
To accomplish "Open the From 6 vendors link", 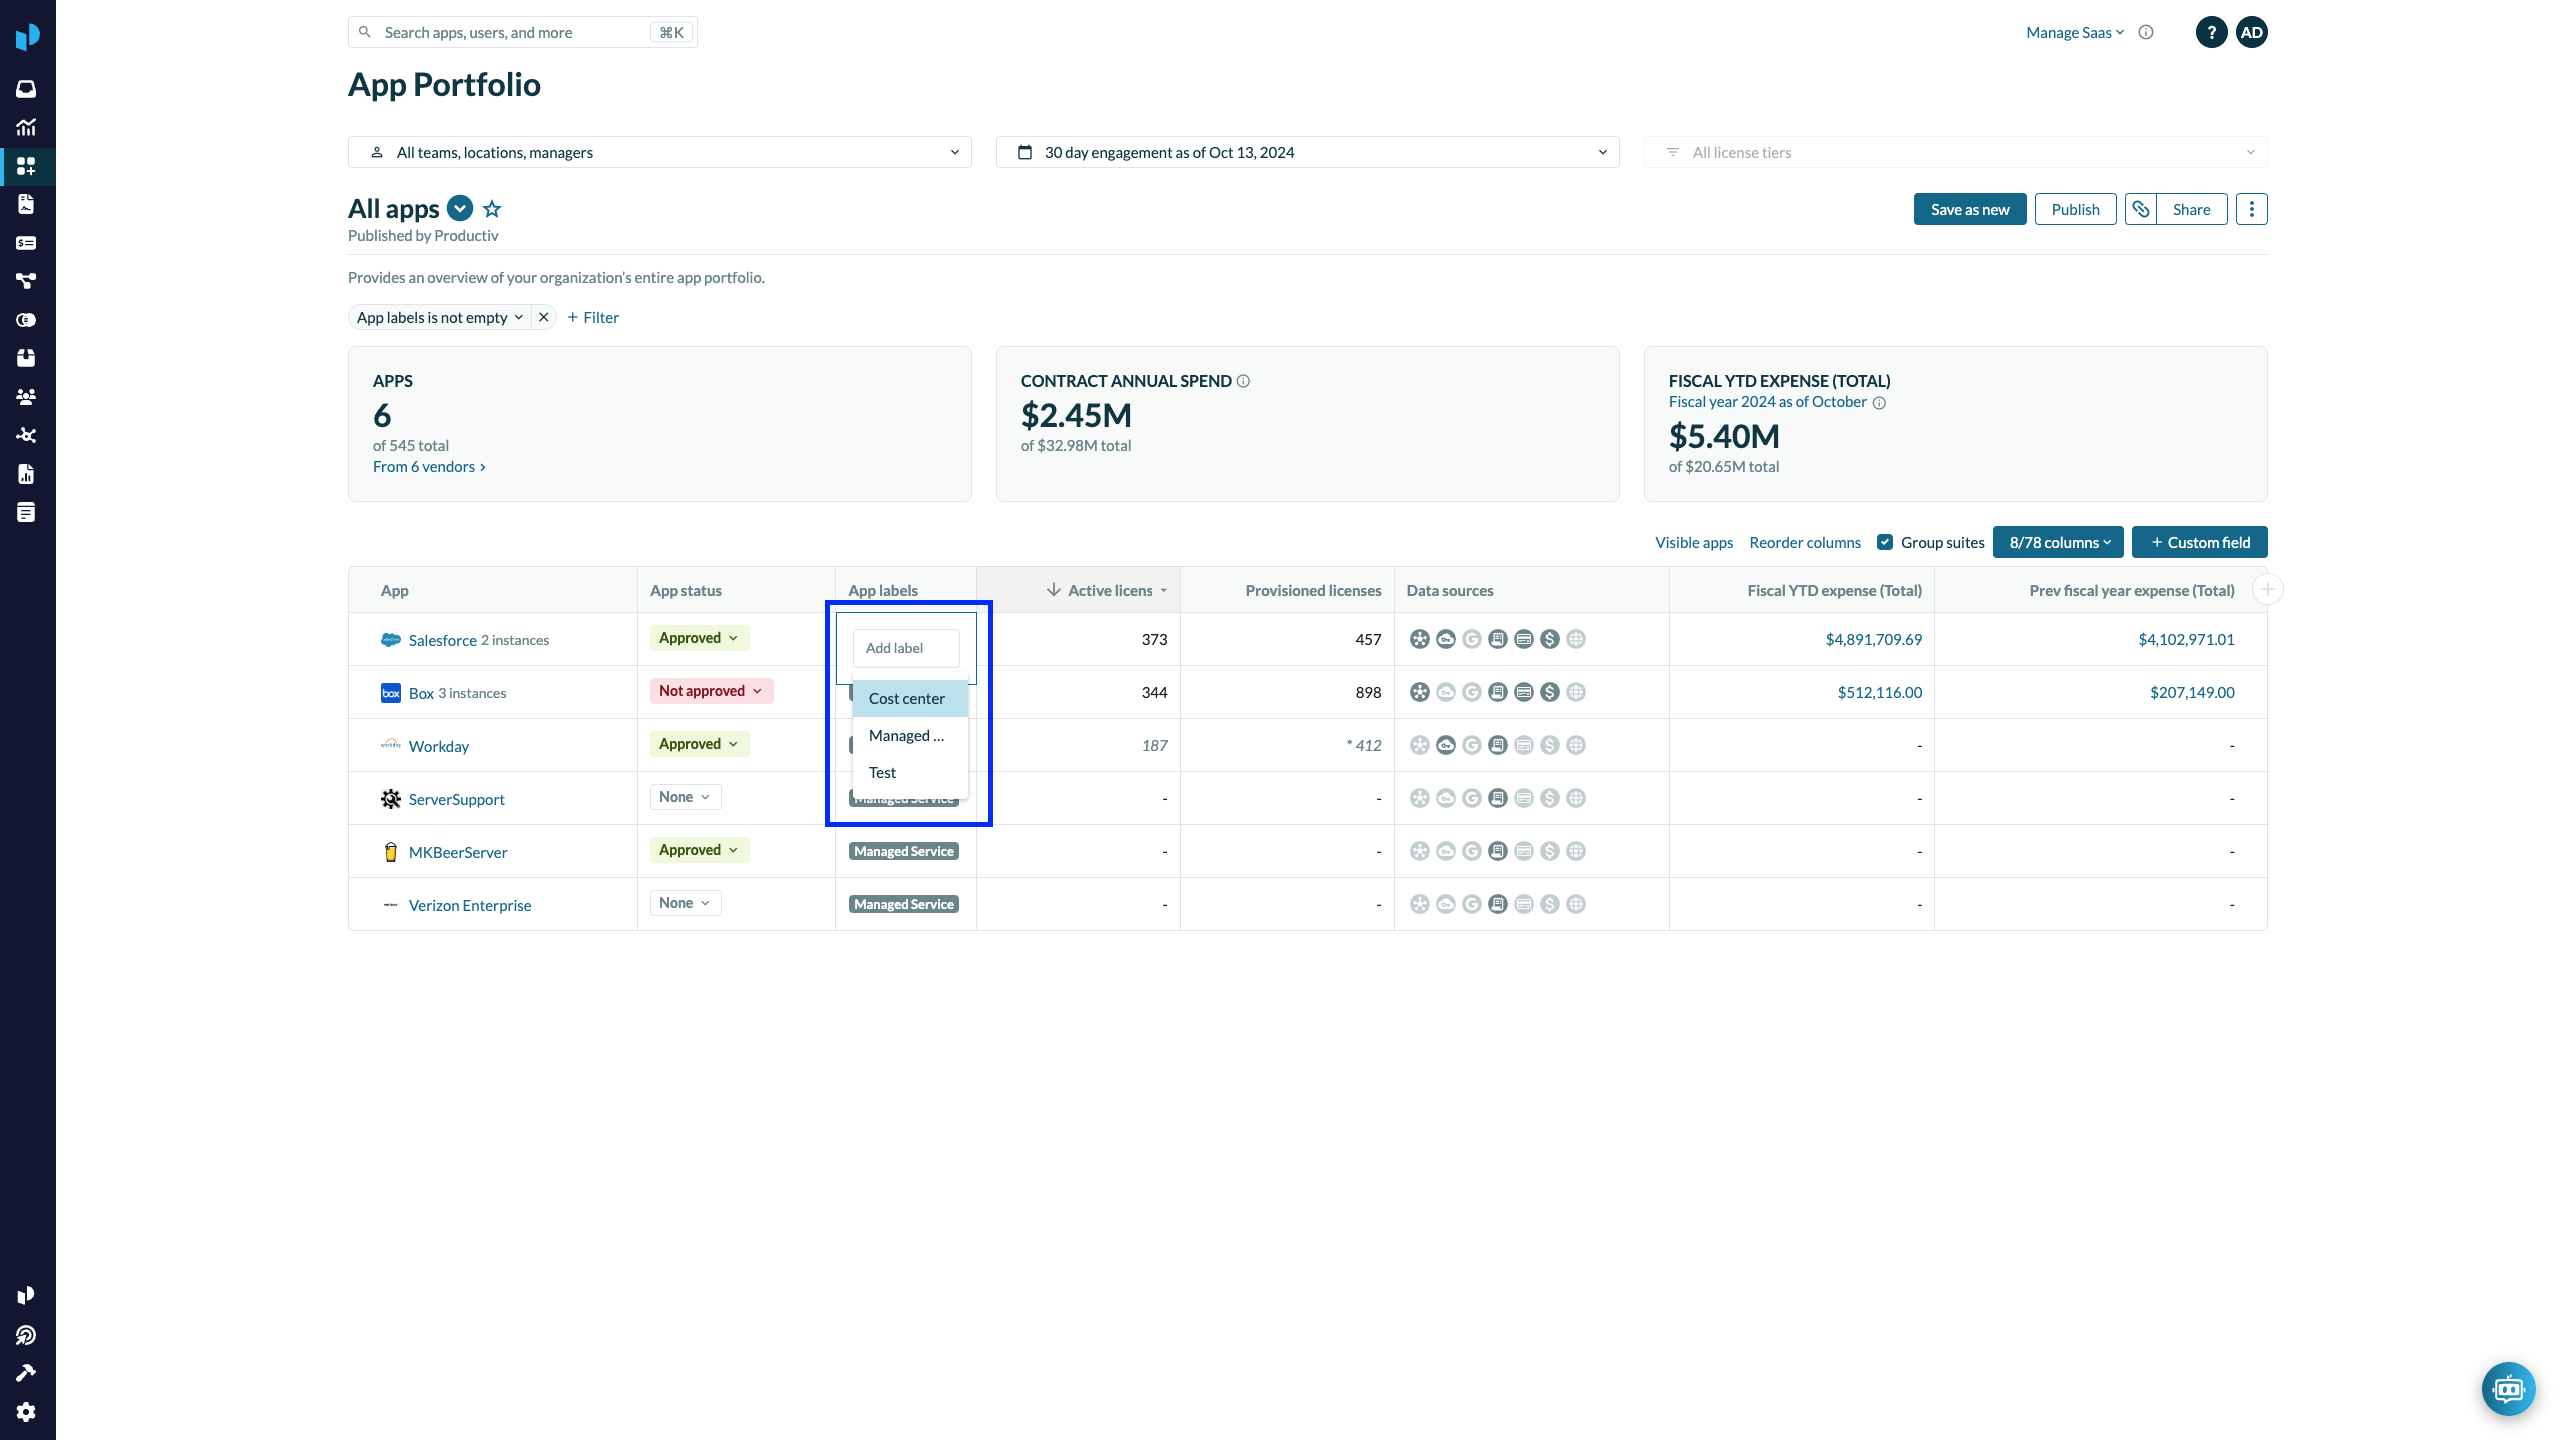I will [x=429, y=466].
